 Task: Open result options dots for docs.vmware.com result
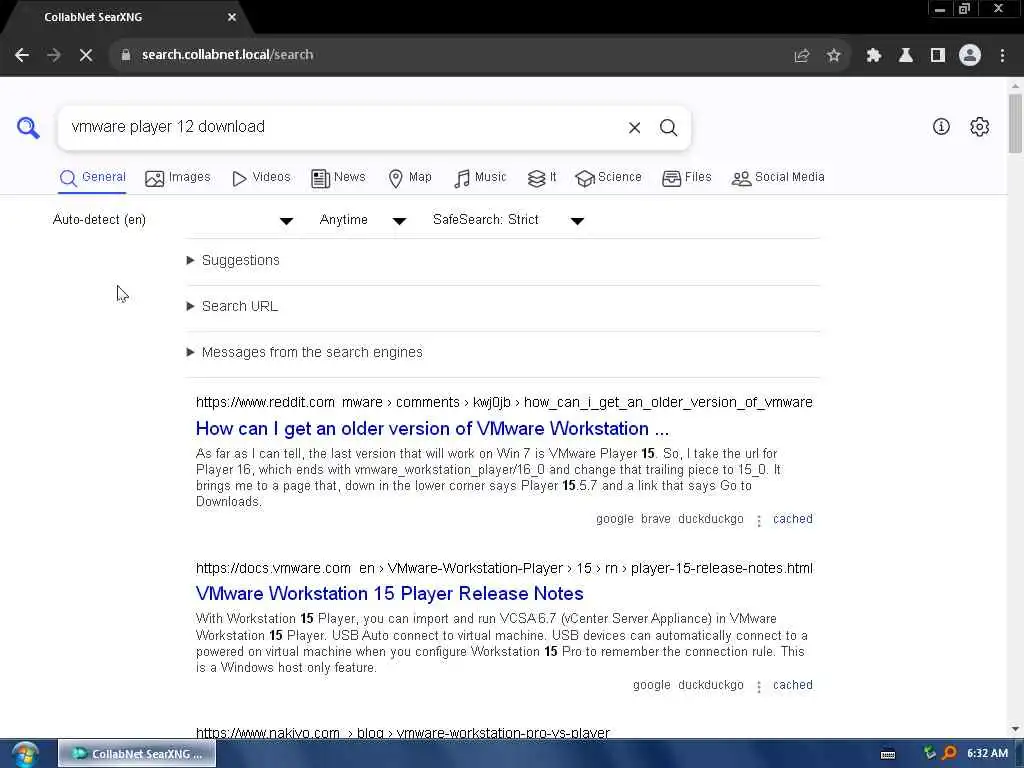click(758, 686)
